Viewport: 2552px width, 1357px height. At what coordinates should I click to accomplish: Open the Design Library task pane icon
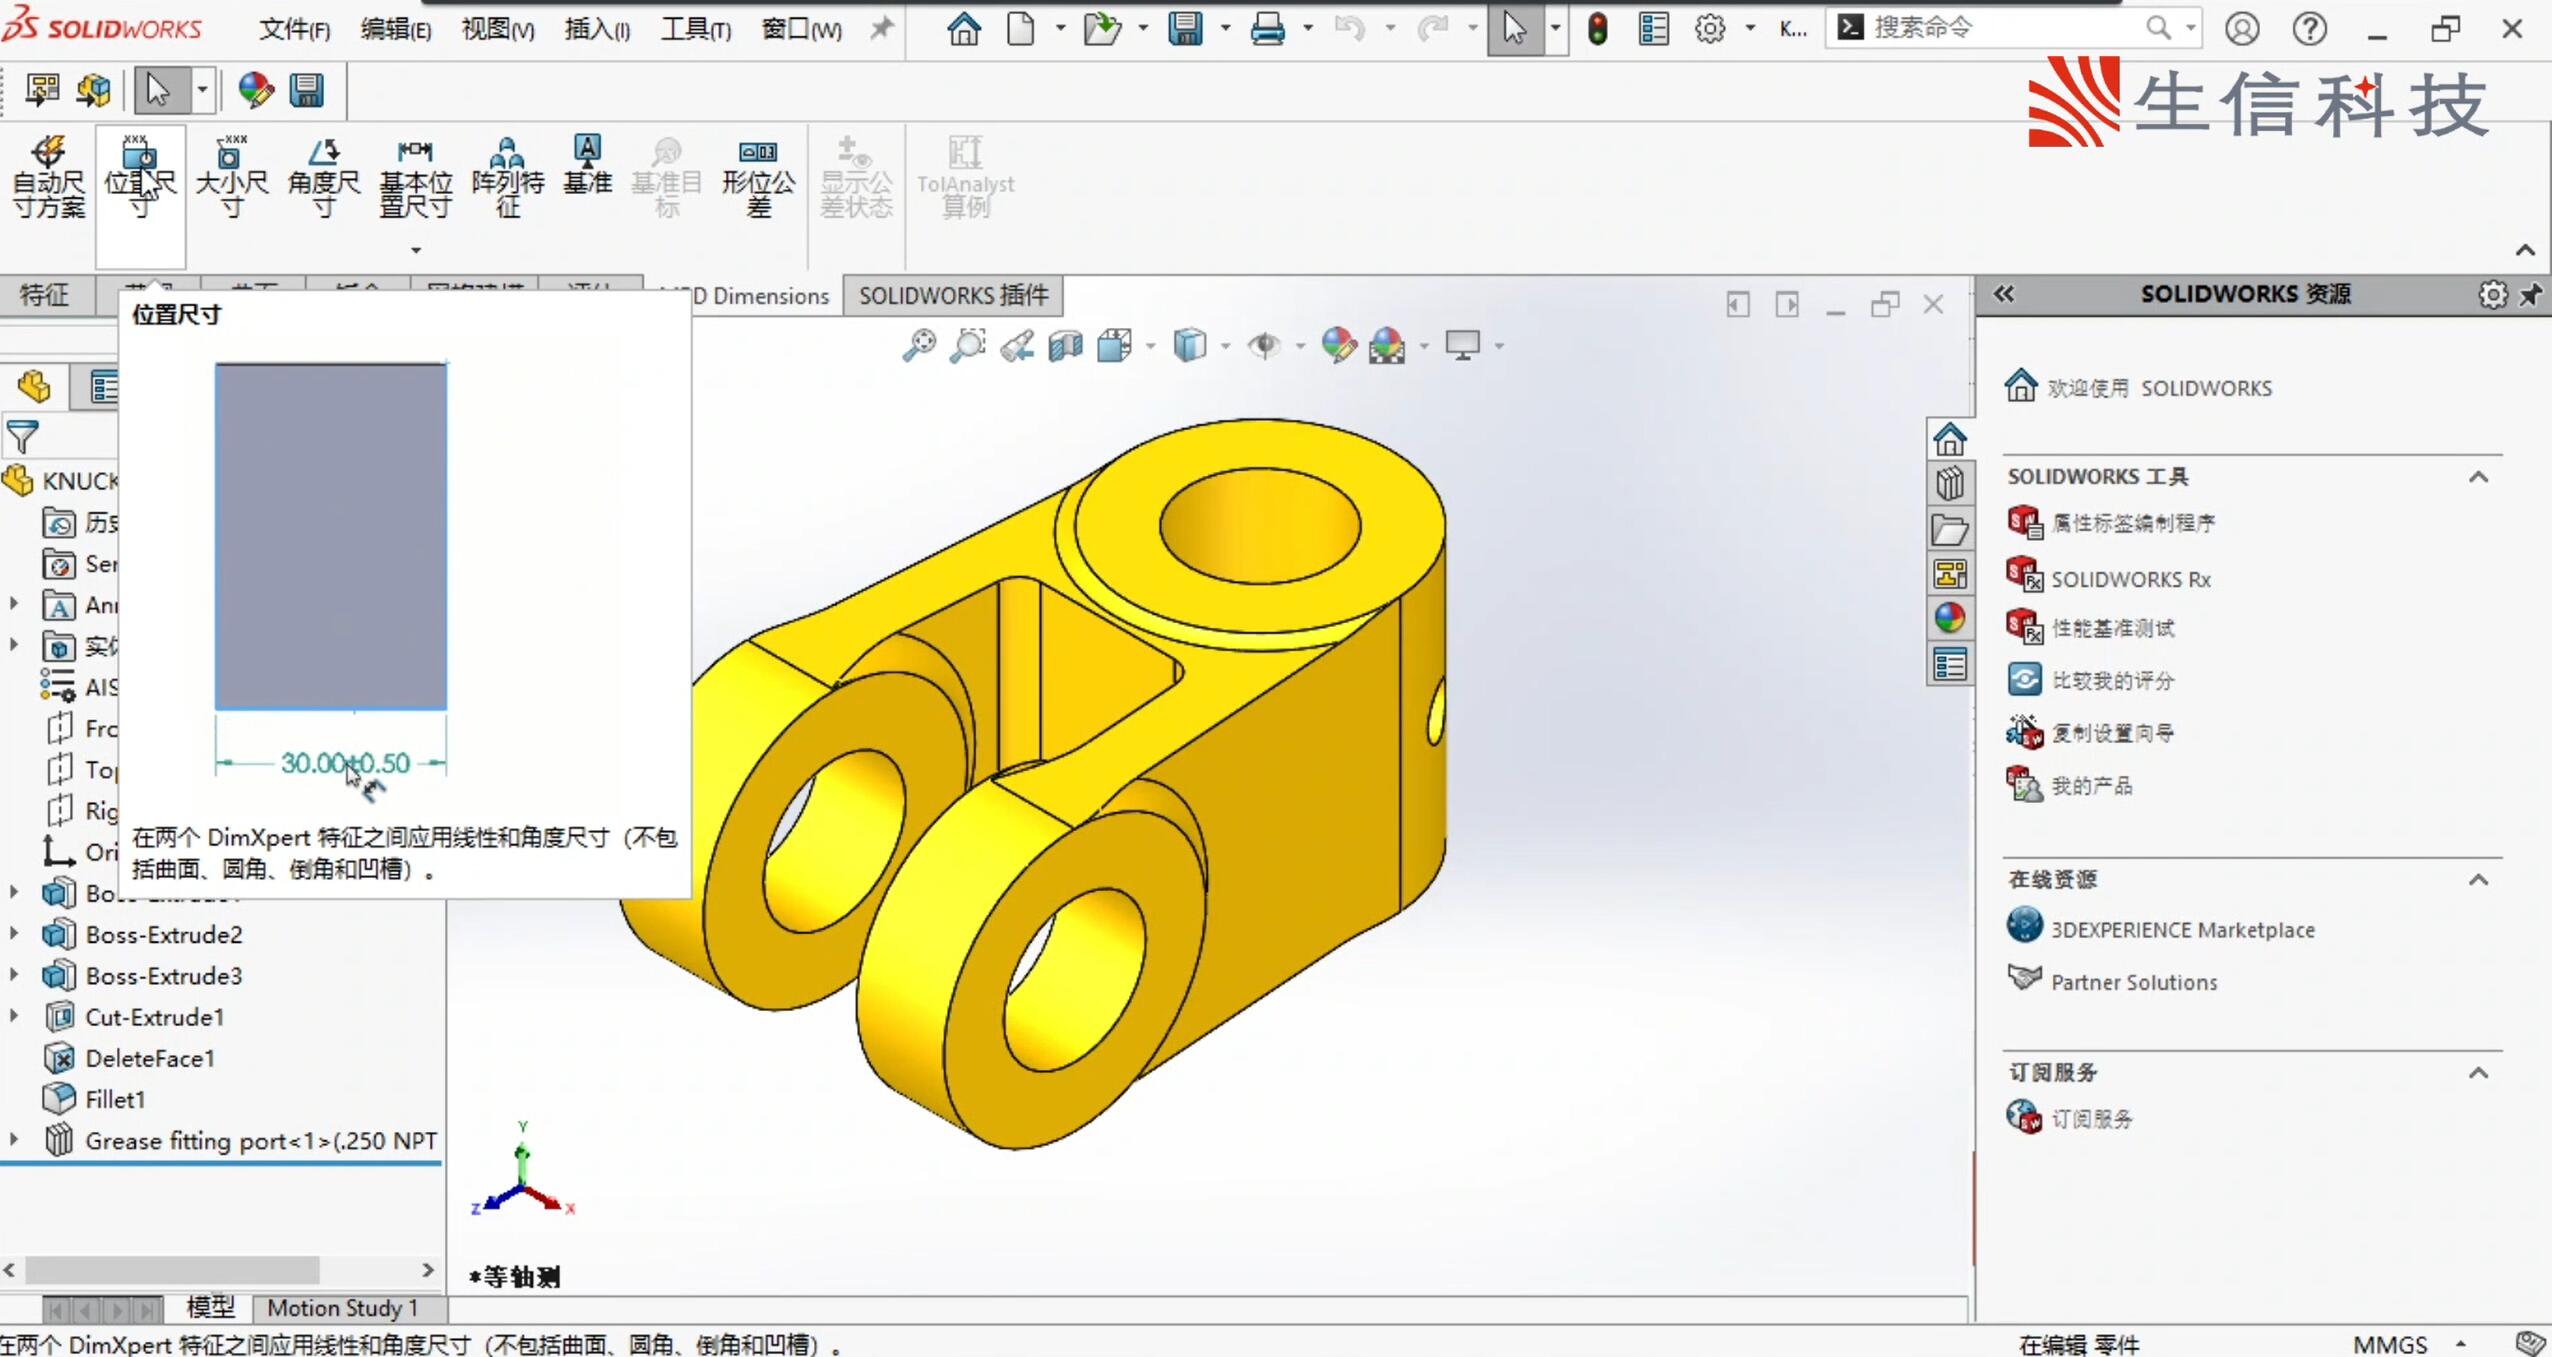coord(1950,485)
